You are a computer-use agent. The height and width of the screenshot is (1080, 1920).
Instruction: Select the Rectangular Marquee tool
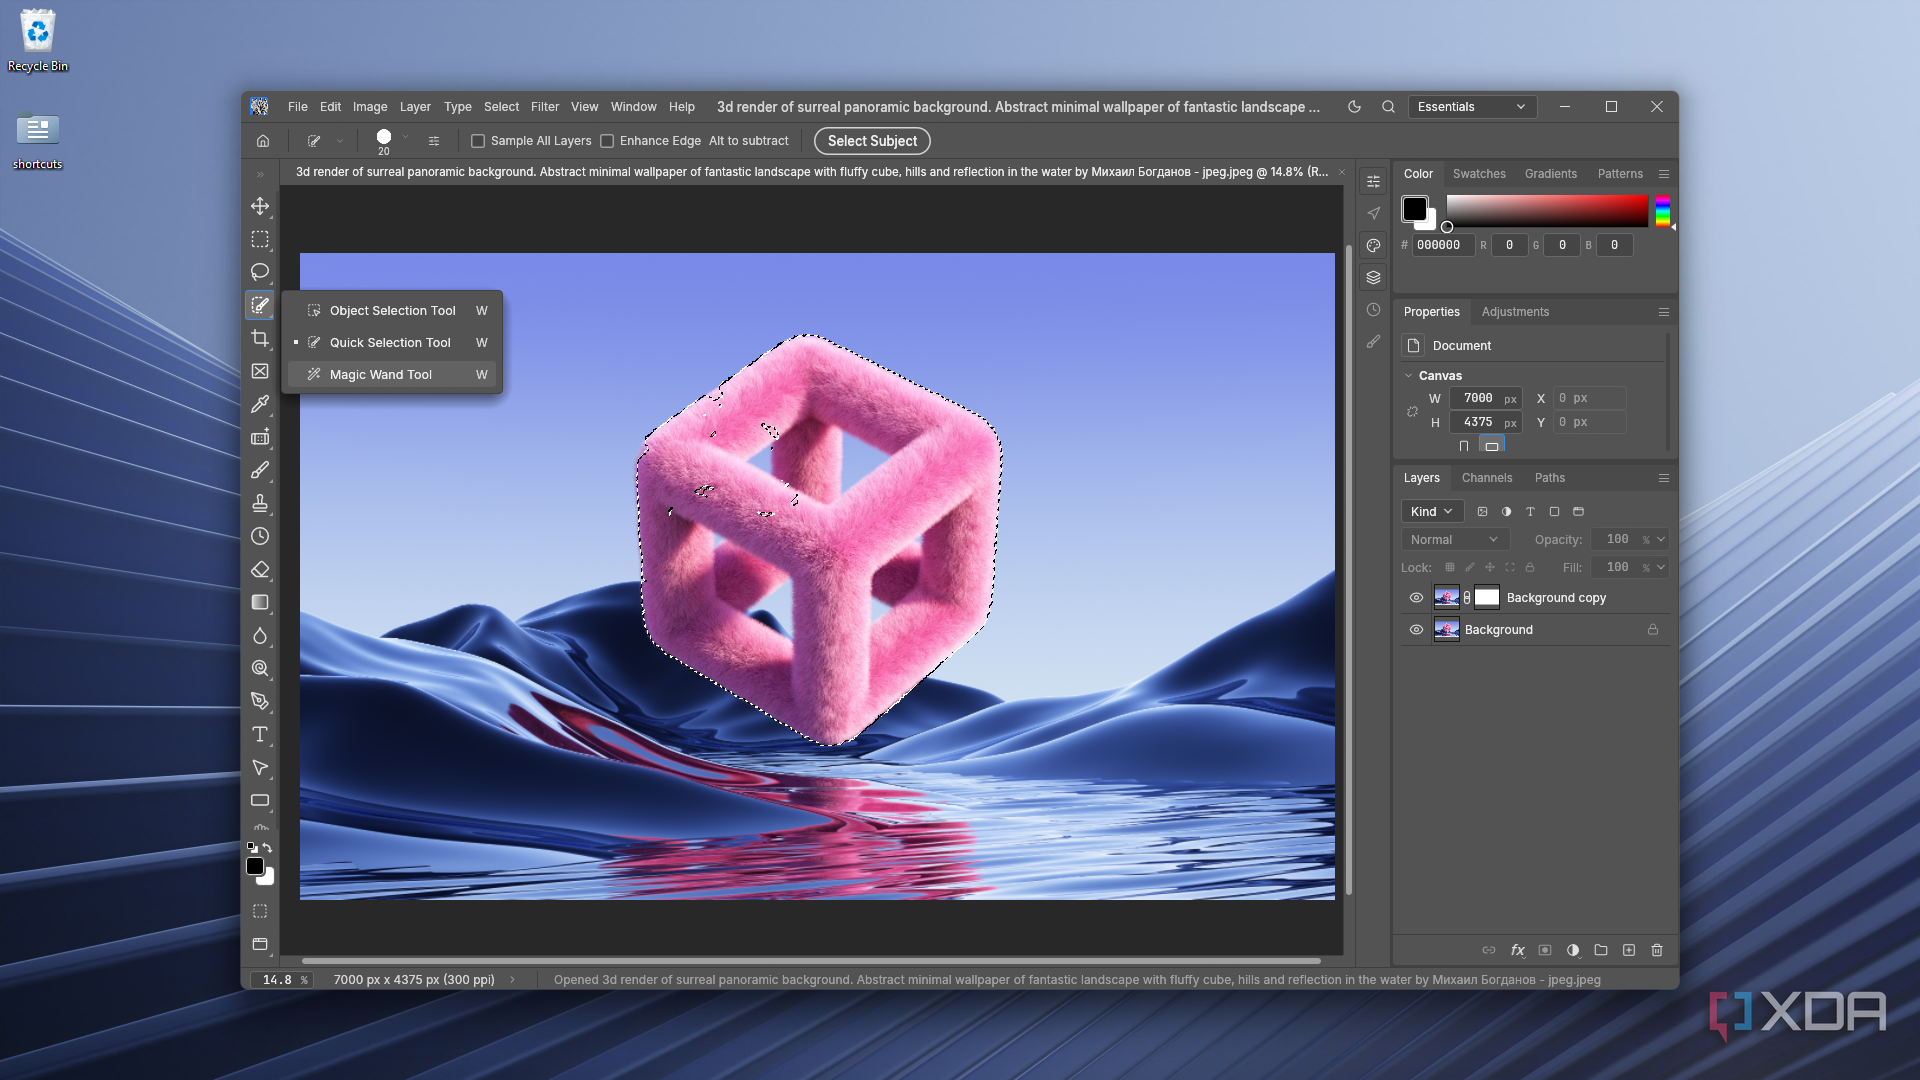pos(260,239)
